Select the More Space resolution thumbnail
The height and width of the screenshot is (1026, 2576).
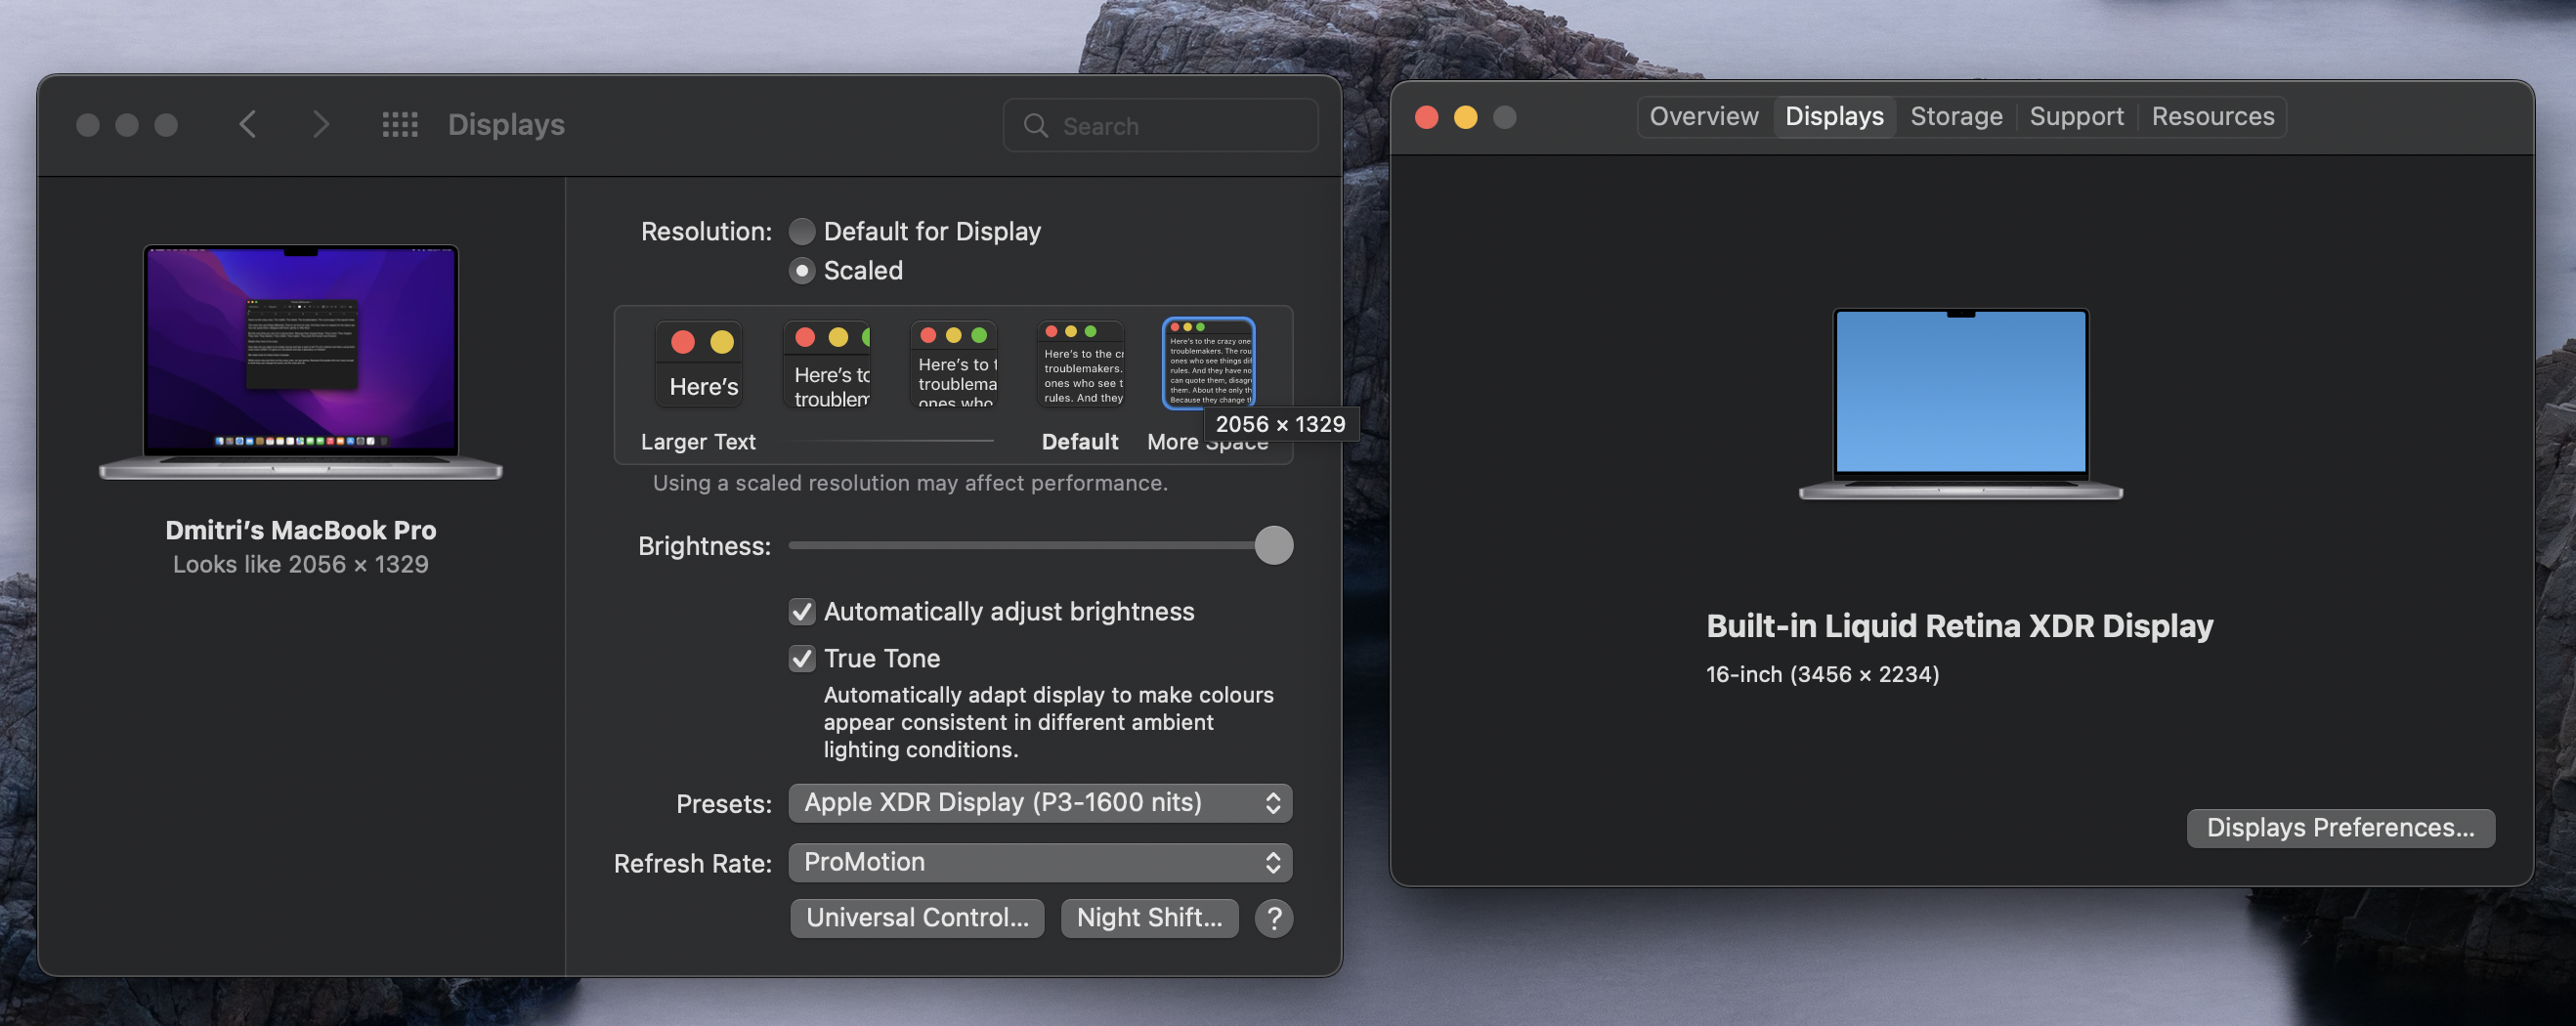pos(1208,363)
